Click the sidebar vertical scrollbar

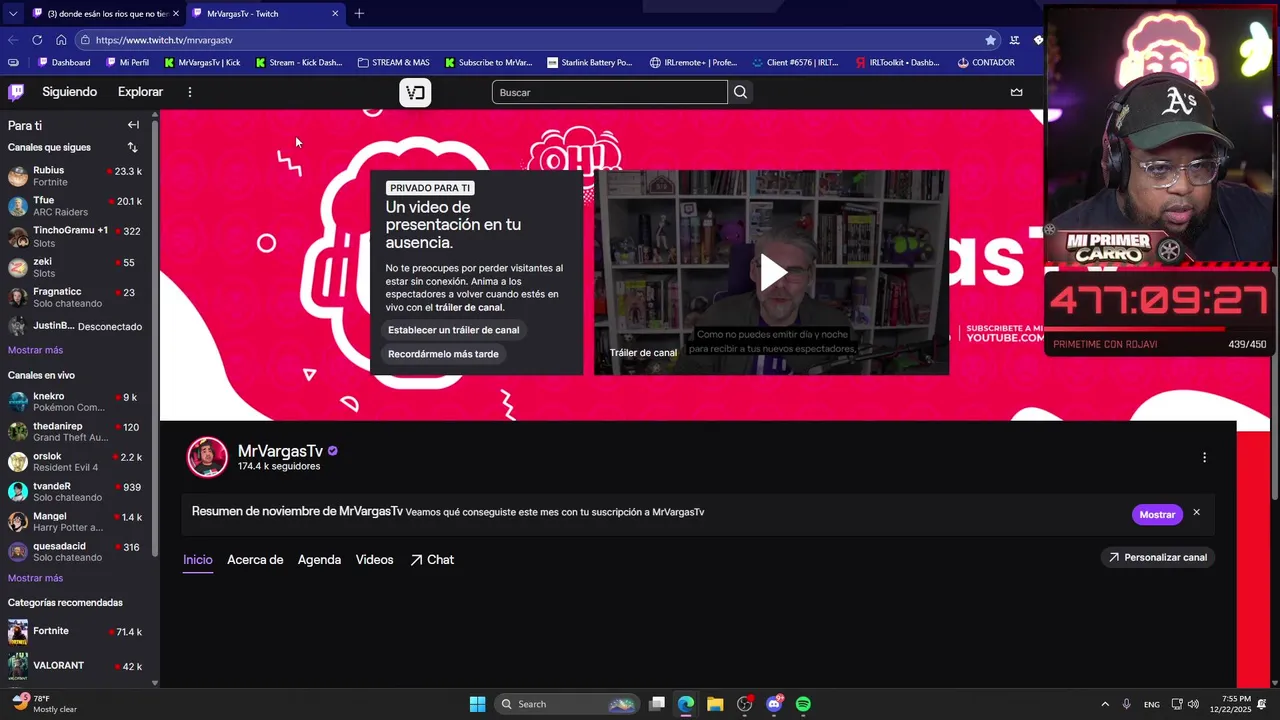pos(155,340)
